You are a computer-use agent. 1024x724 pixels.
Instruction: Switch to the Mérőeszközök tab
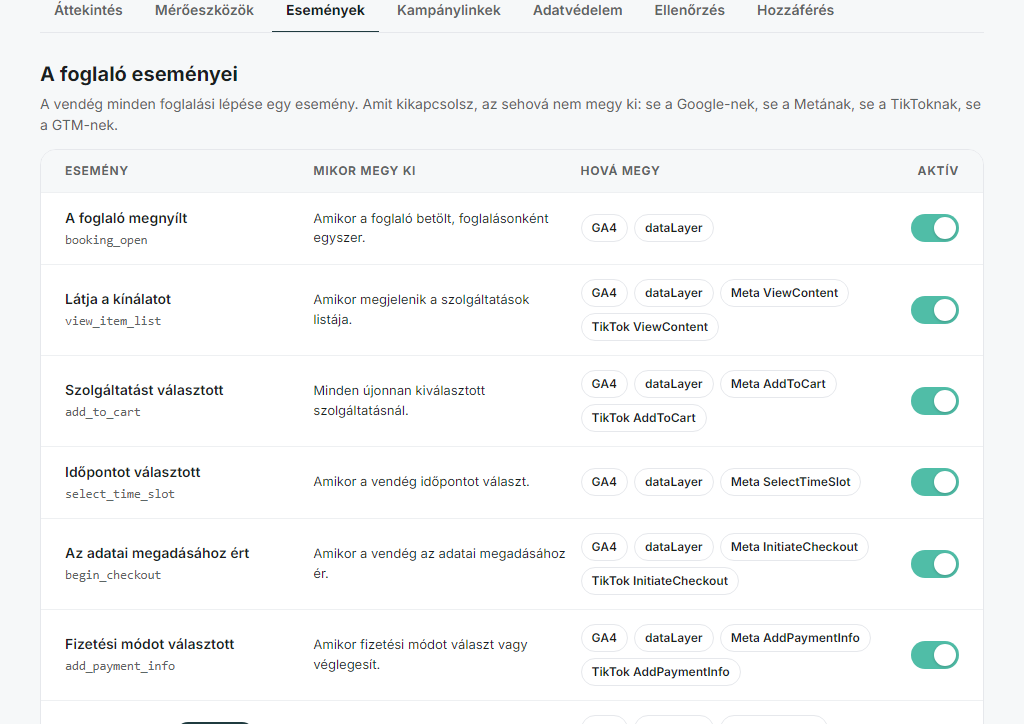pyautogui.click(x=204, y=10)
